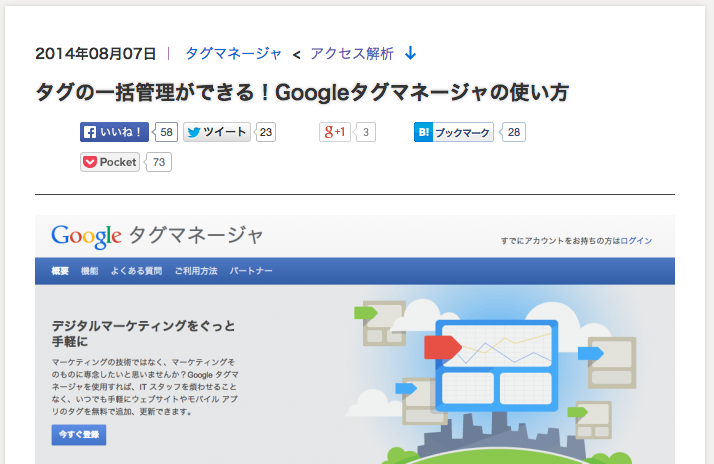Click the article title about Googleタグマネージャ
714x464 pixels.
point(302,92)
